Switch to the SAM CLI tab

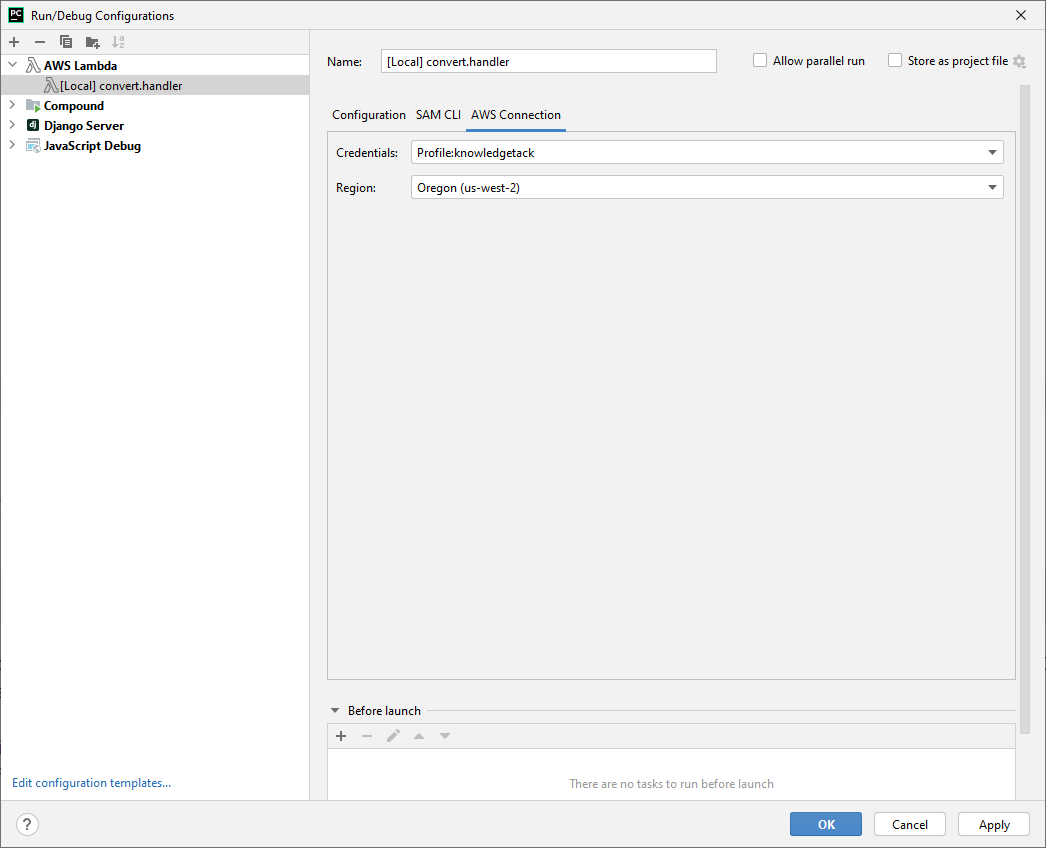coord(438,115)
